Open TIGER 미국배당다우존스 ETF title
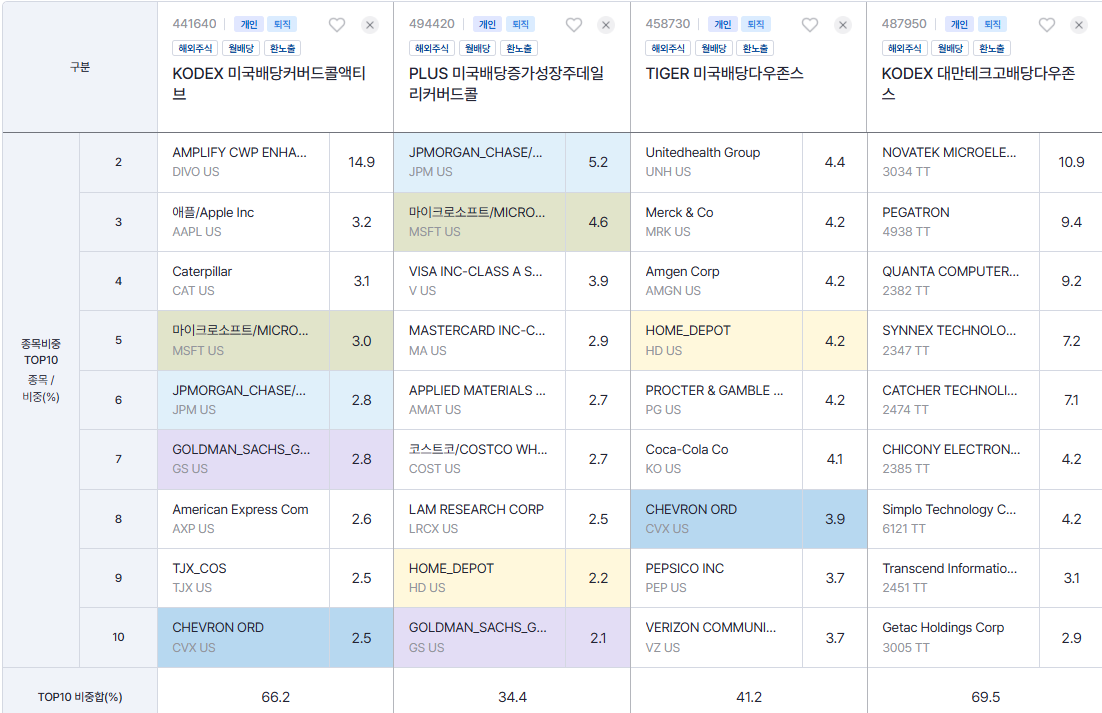This screenshot has height=713, width=1102. (x=725, y=73)
